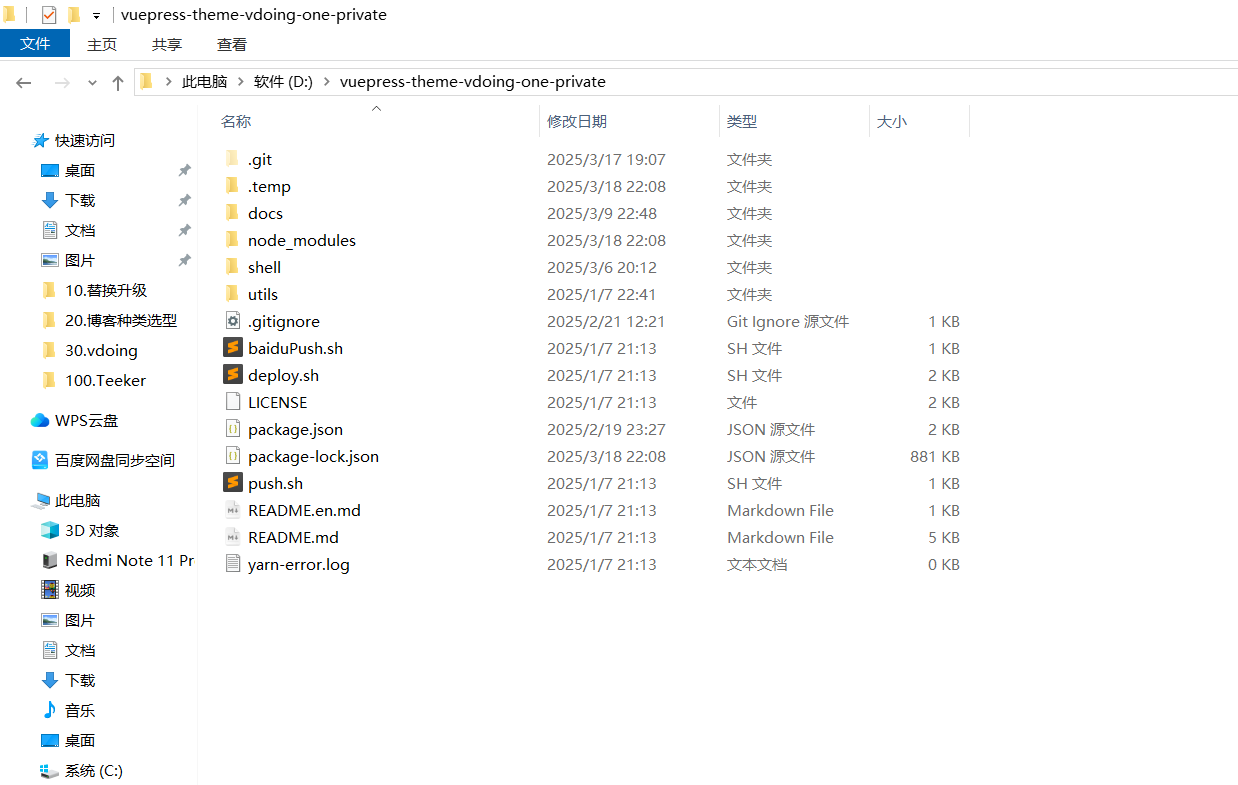Click the WPS云盘 cloud icon
The image size is (1238, 785).
click(x=40, y=420)
